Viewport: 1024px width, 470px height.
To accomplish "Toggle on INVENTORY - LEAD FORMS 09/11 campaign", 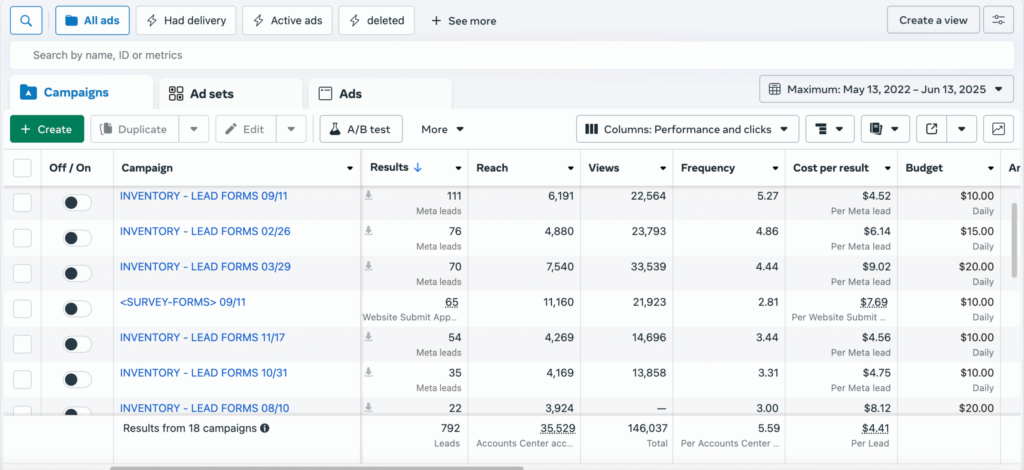I will click(x=76, y=203).
